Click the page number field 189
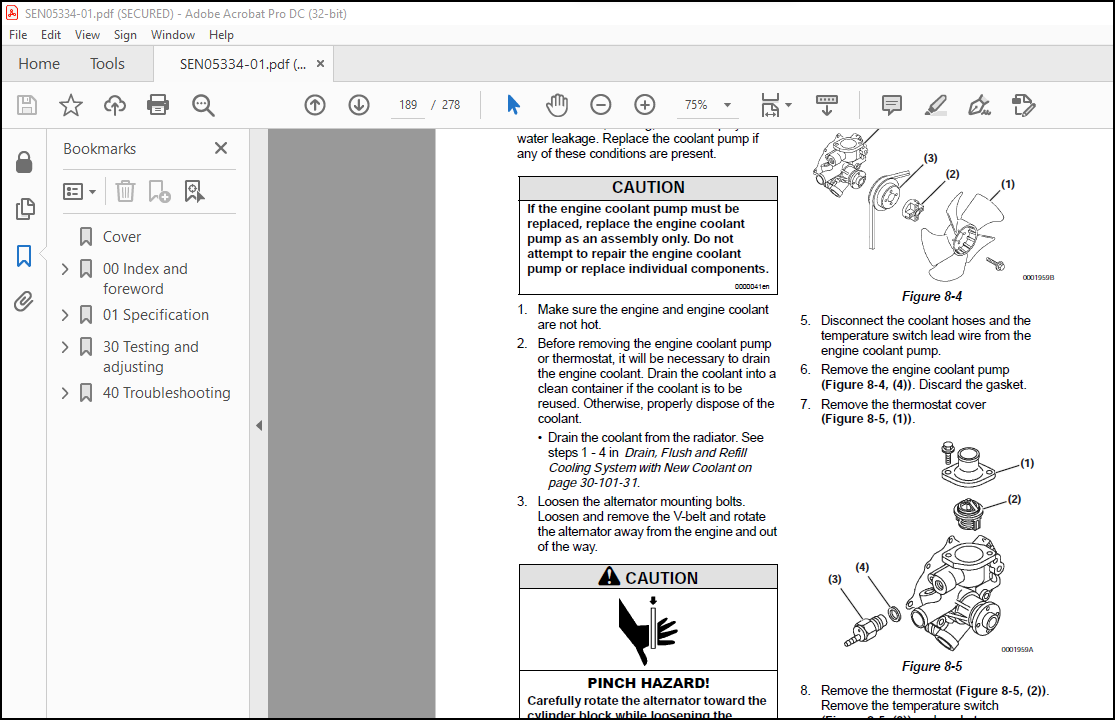This screenshot has height=720, width=1115. 407,105
